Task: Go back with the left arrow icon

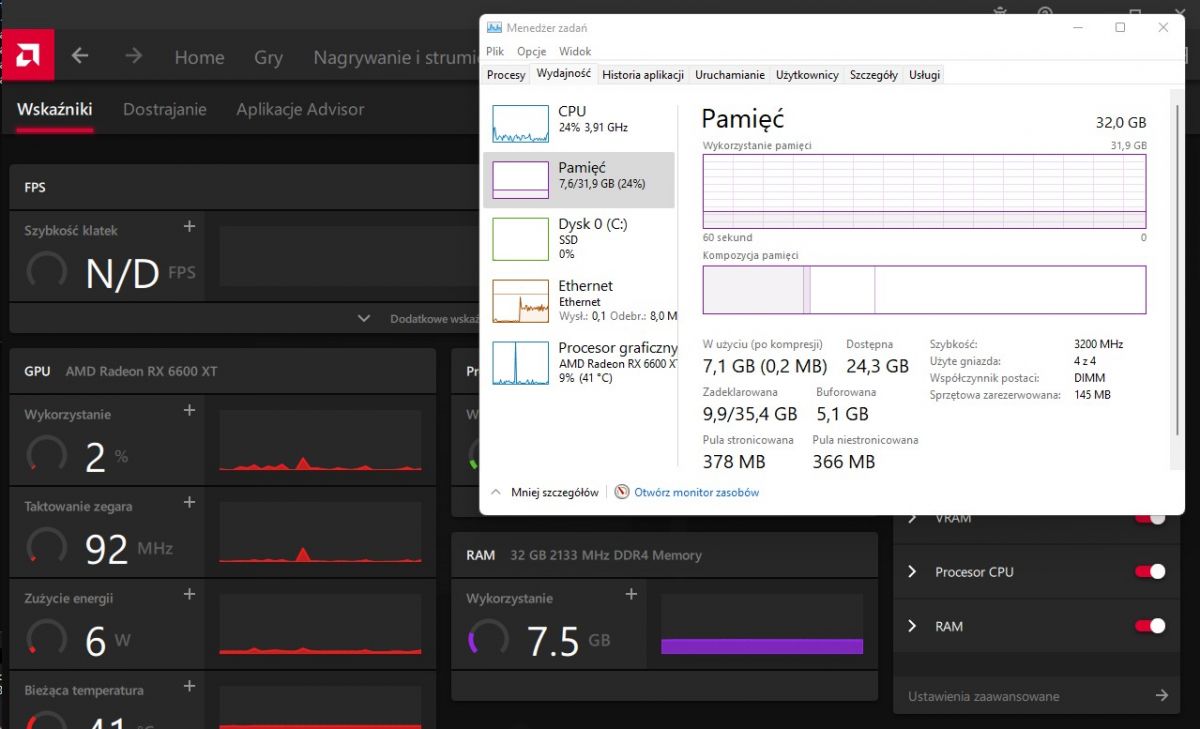Action: [80, 56]
